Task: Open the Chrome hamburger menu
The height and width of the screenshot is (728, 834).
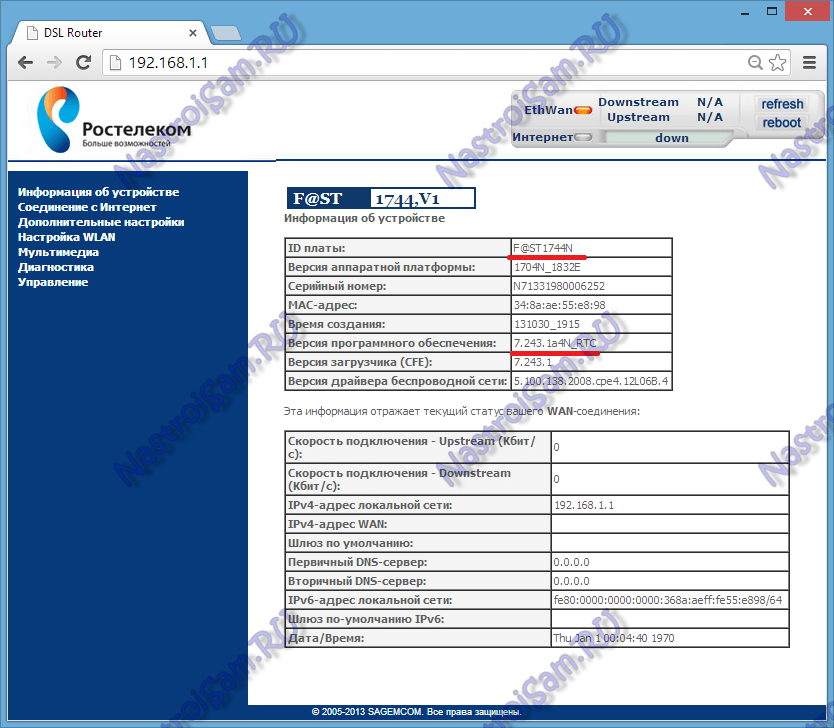Action: coord(809,63)
